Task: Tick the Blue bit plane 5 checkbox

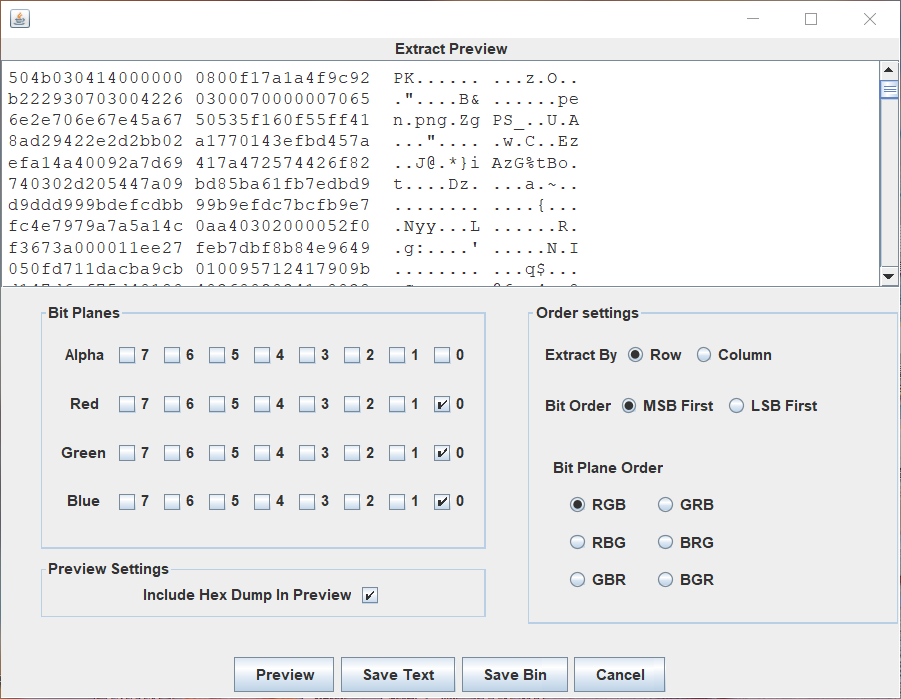Action: tap(217, 501)
